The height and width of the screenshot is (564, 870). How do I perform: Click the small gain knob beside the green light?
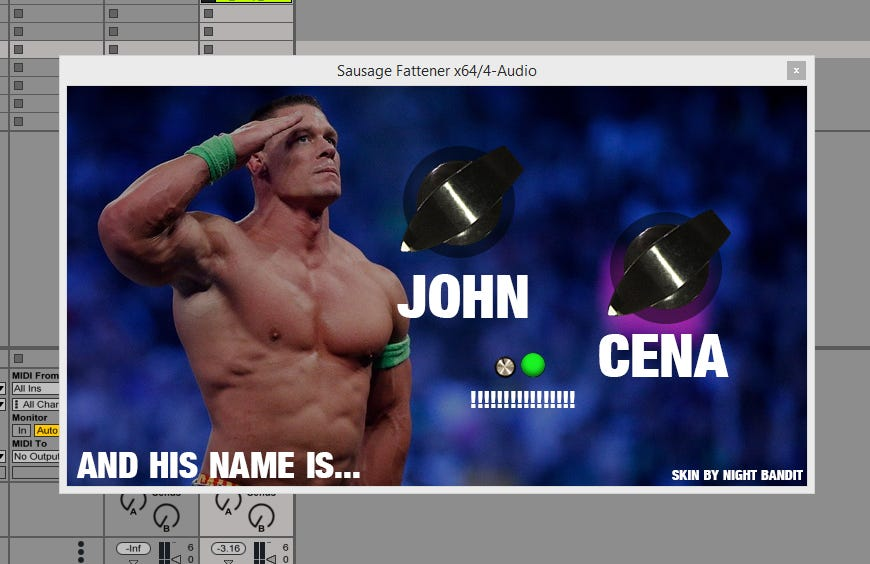click(x=504, y=366)
